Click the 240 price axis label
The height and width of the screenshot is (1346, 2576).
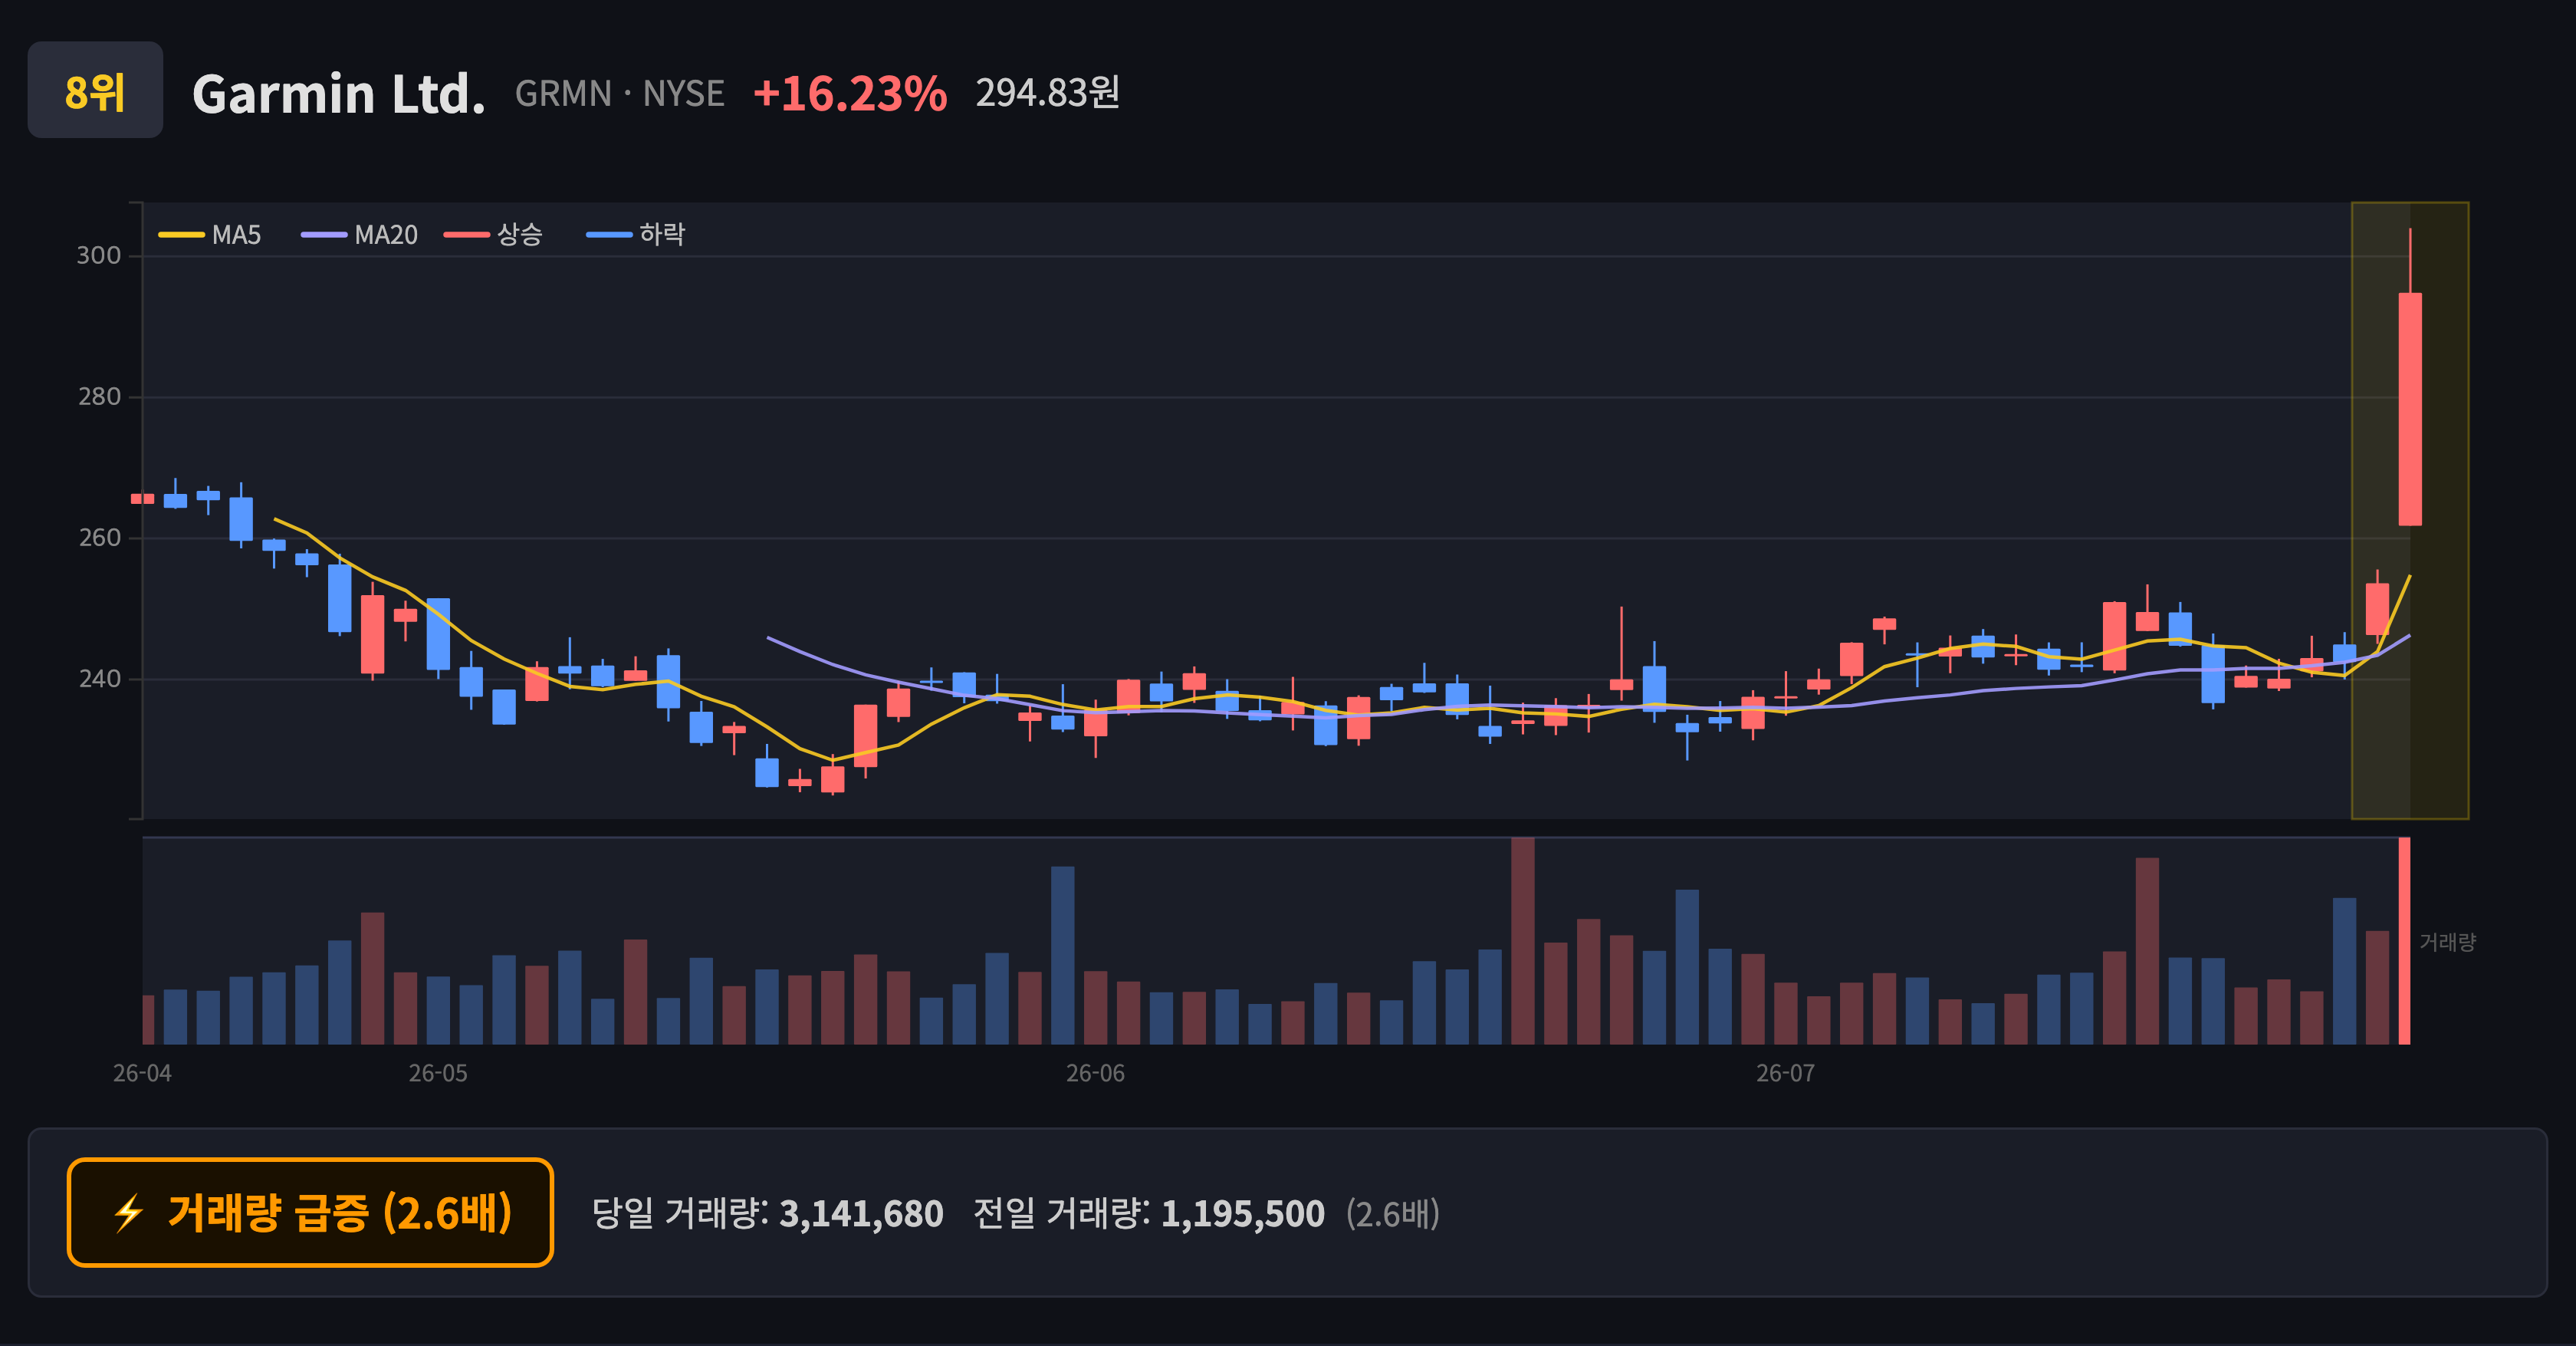[x=99, y=679]
